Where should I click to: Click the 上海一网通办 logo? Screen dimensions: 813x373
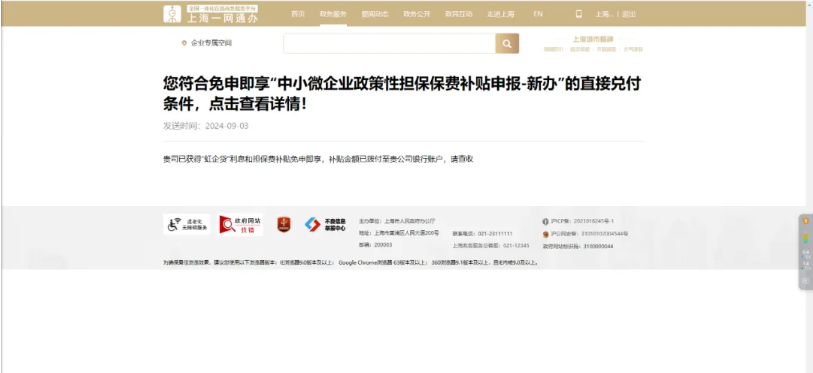211,14
